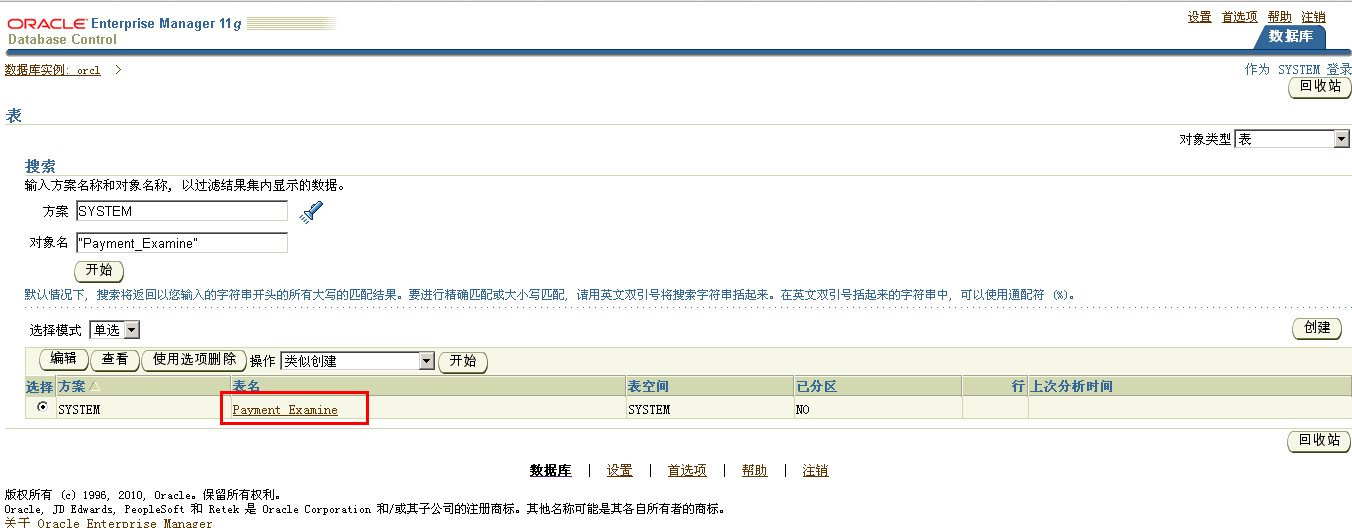This screenshot has width=1352, height=528.
Task: Open 设置 in the top navigation
Action: [x=1200, y=17]
